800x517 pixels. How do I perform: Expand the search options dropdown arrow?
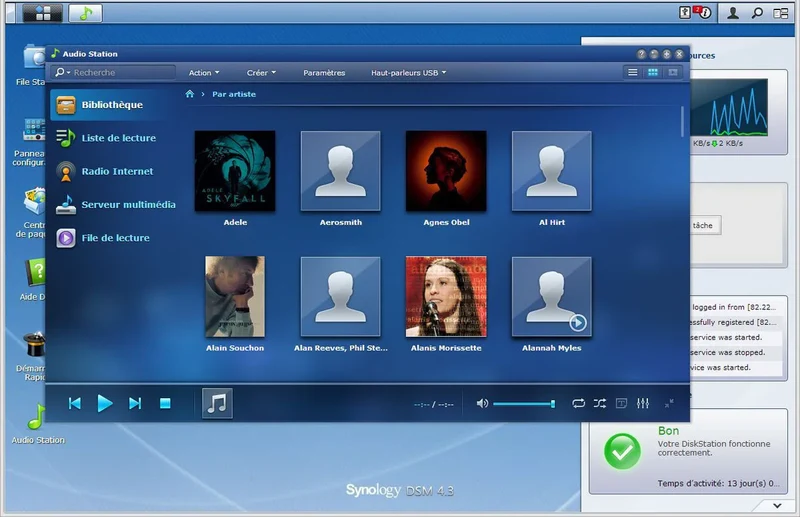tap(68, 73)
